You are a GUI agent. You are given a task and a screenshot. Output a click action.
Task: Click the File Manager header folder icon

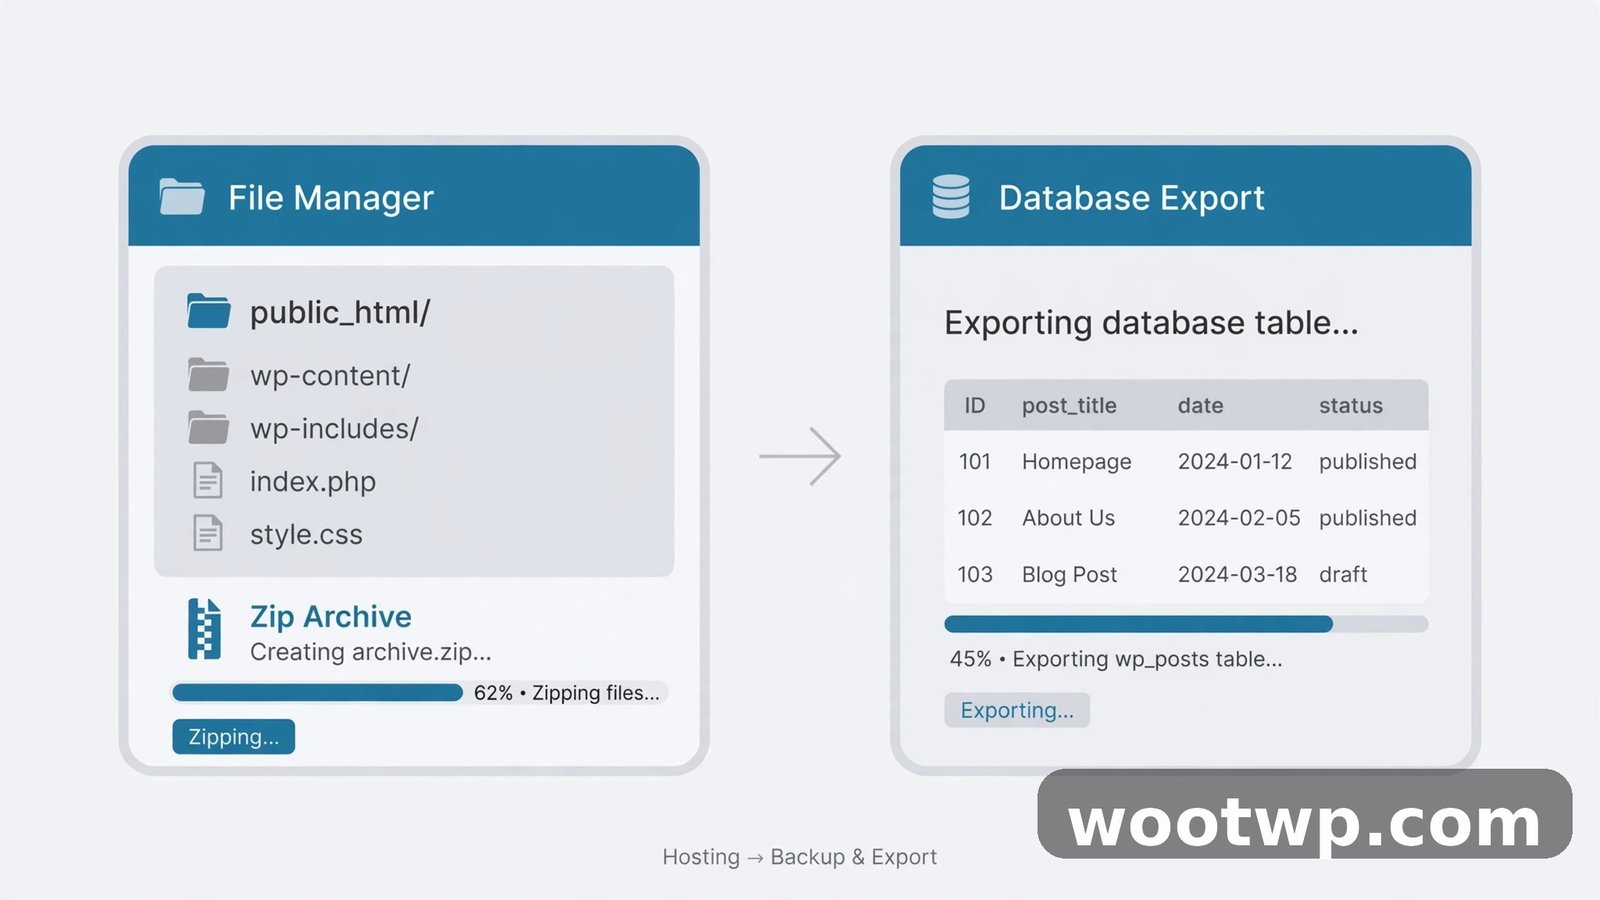[x=182, y=197]
